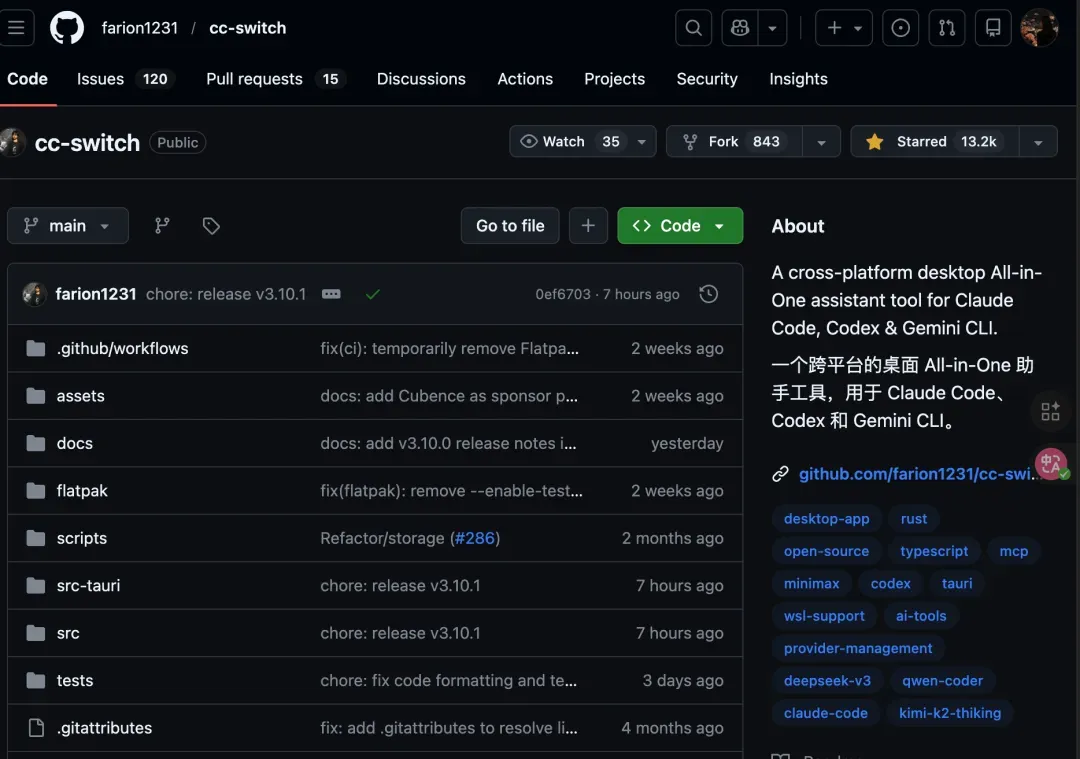This screenshot has height=759, width=1080.
Task: Open the .gitattributes file
Action: coord(104,728)
